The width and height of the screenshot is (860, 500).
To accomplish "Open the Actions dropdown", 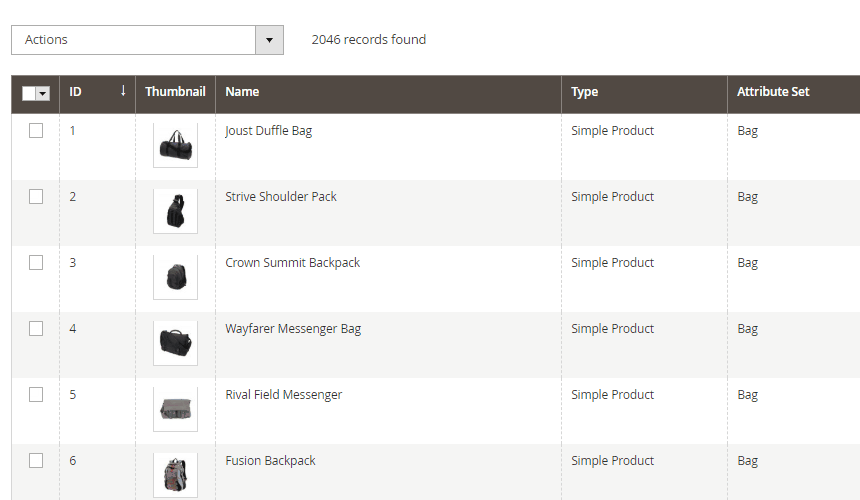I will pos(147,39).
